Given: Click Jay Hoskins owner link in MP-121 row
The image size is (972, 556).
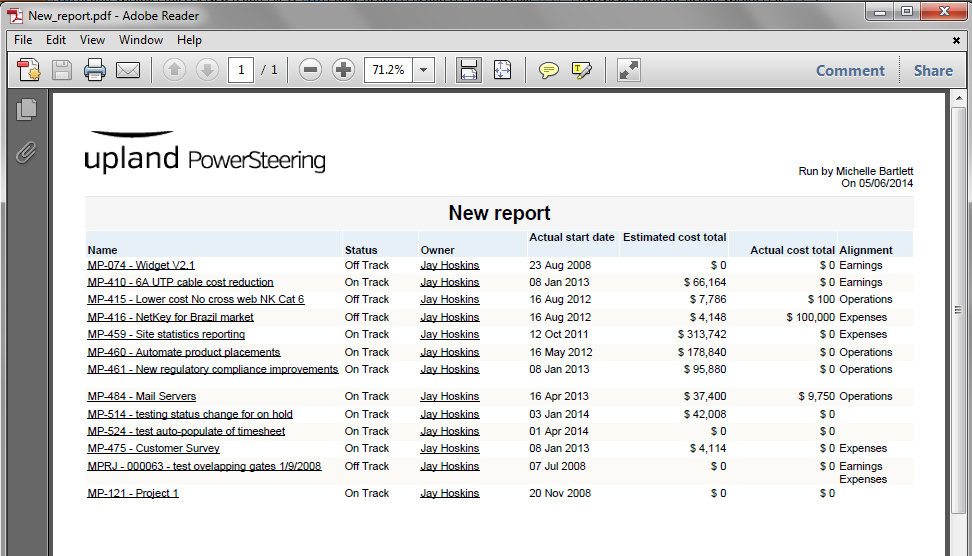Looking at the screenshot, I should coord(449,493).
